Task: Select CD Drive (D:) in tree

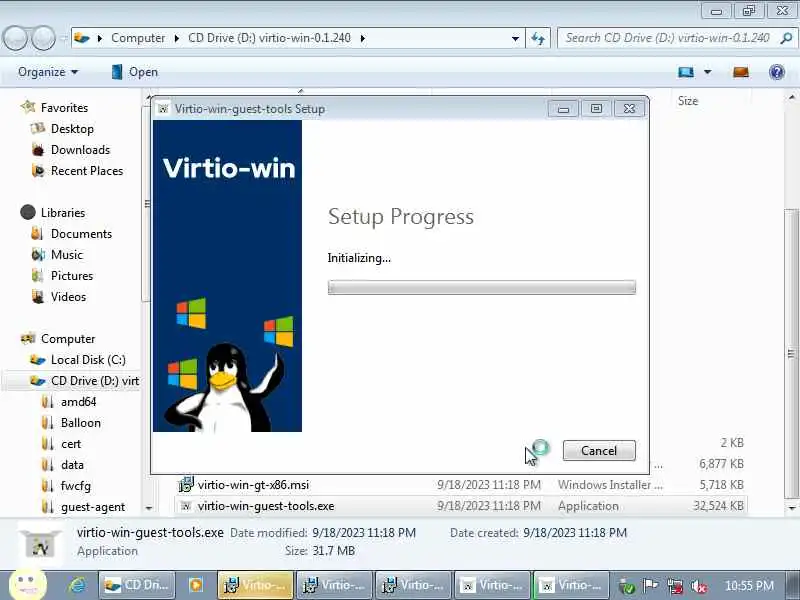Action: pos(95,381)
